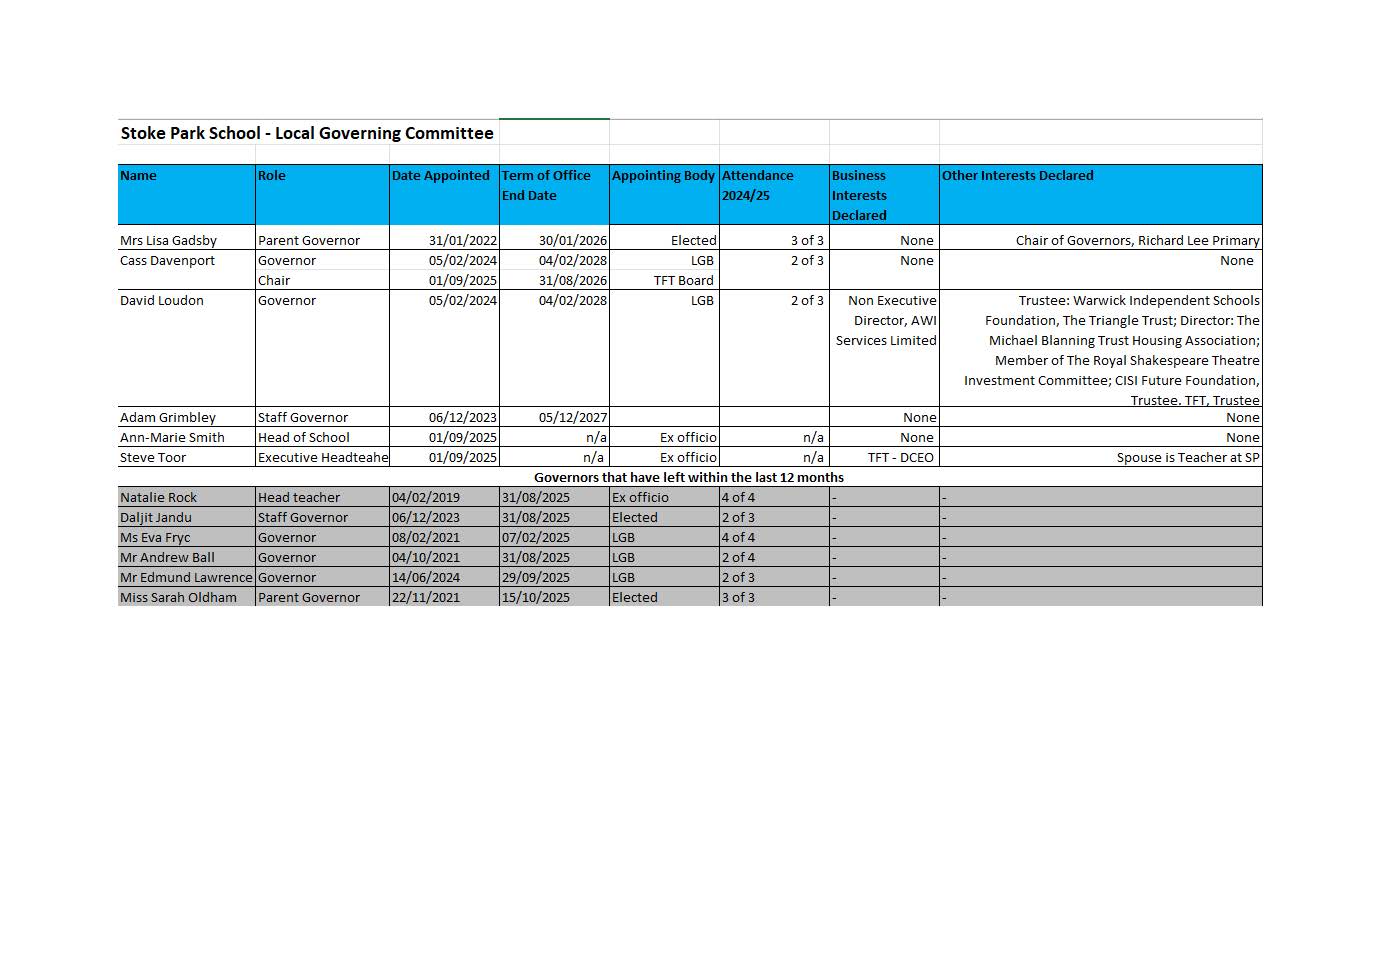Select the 'Non Executive Director, AWI Services Limited' cell
Image resolution: width=1381 pixels, height=976 pixels.
[886, 321]
